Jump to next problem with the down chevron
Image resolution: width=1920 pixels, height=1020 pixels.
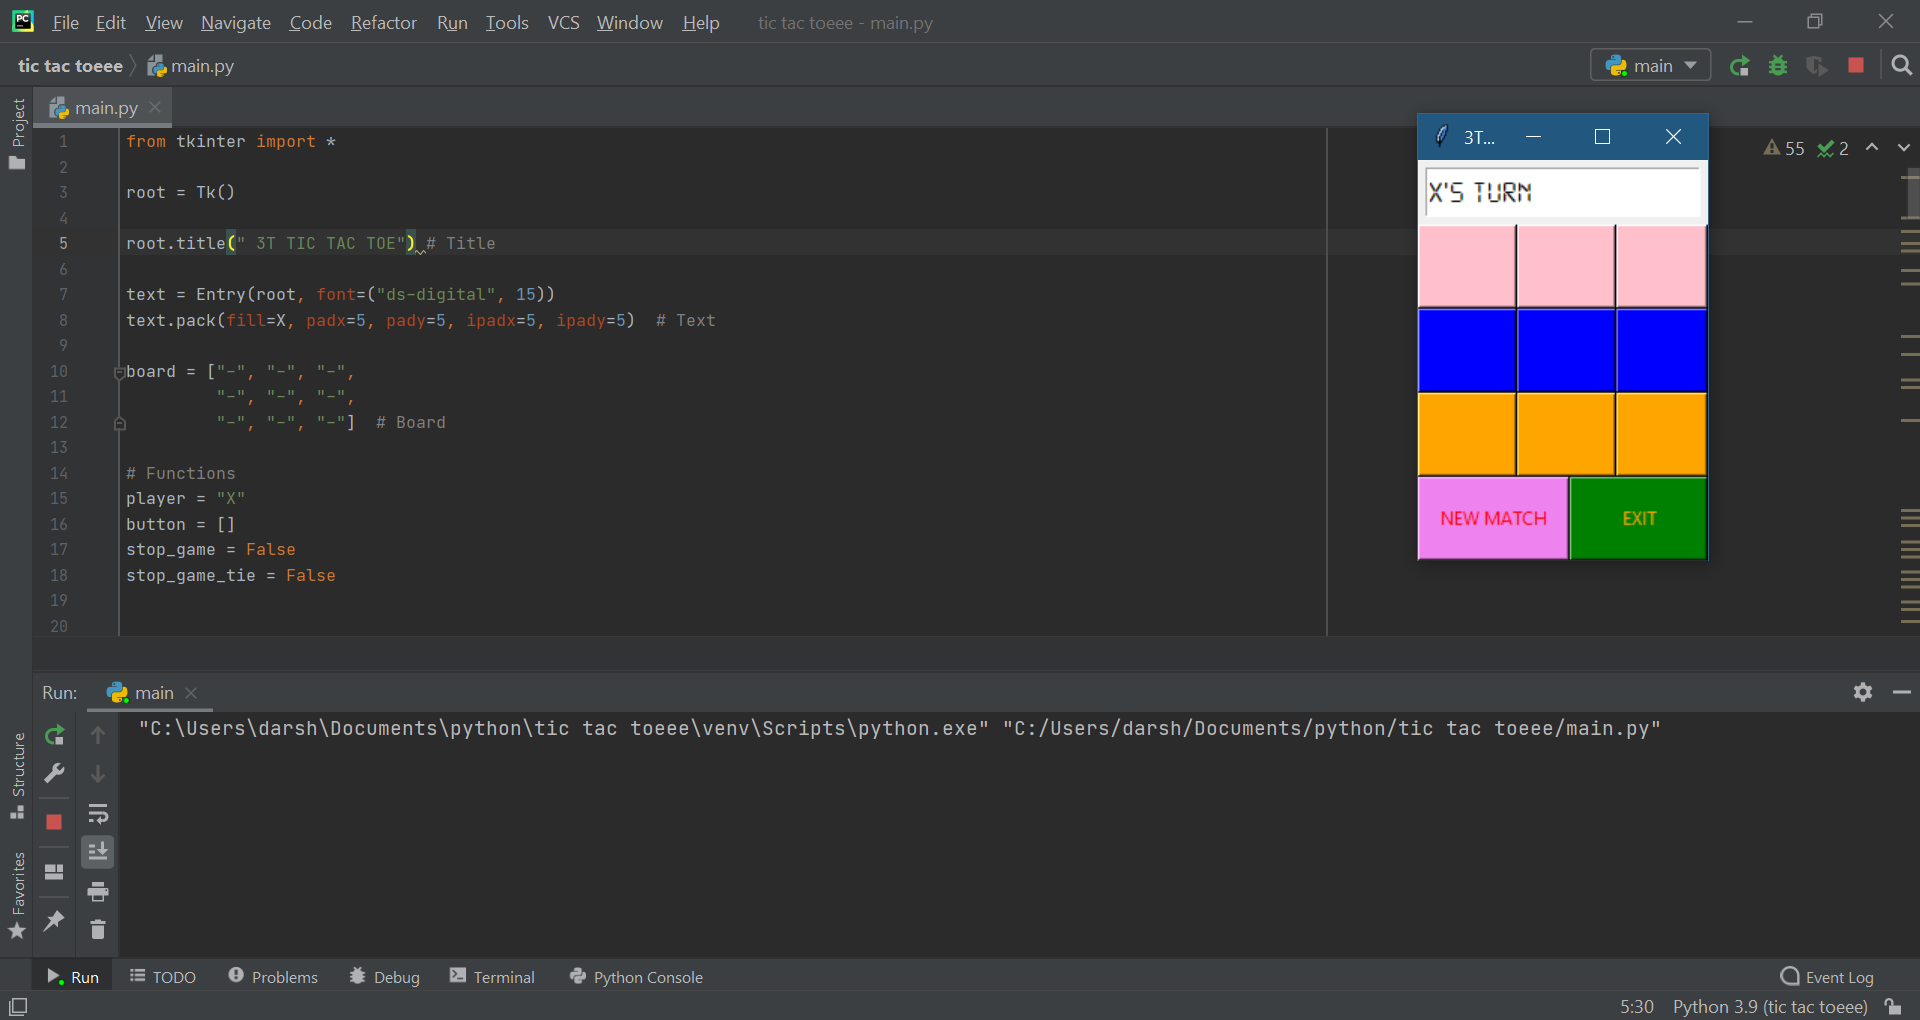coord(1903,147)
